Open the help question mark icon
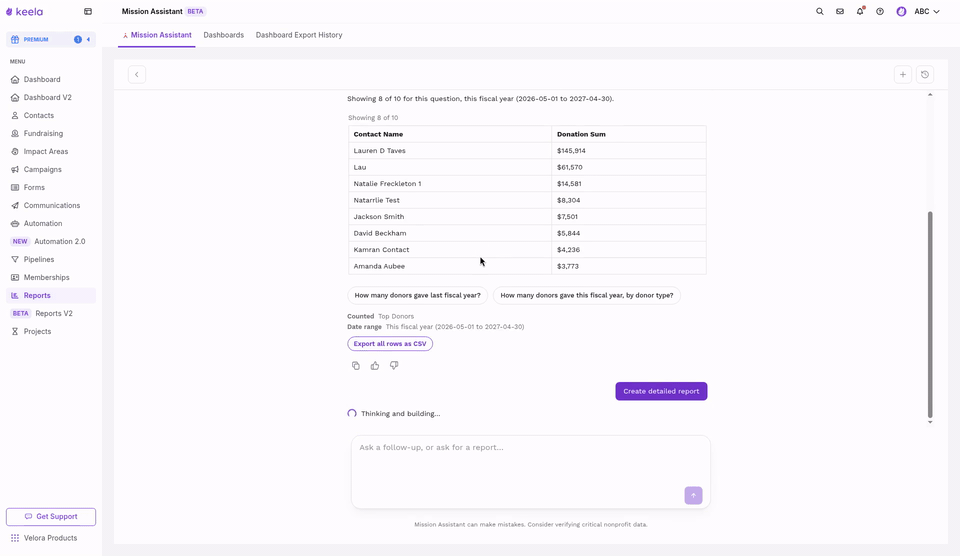Screen dimensions: 960x556 [880, 12]
